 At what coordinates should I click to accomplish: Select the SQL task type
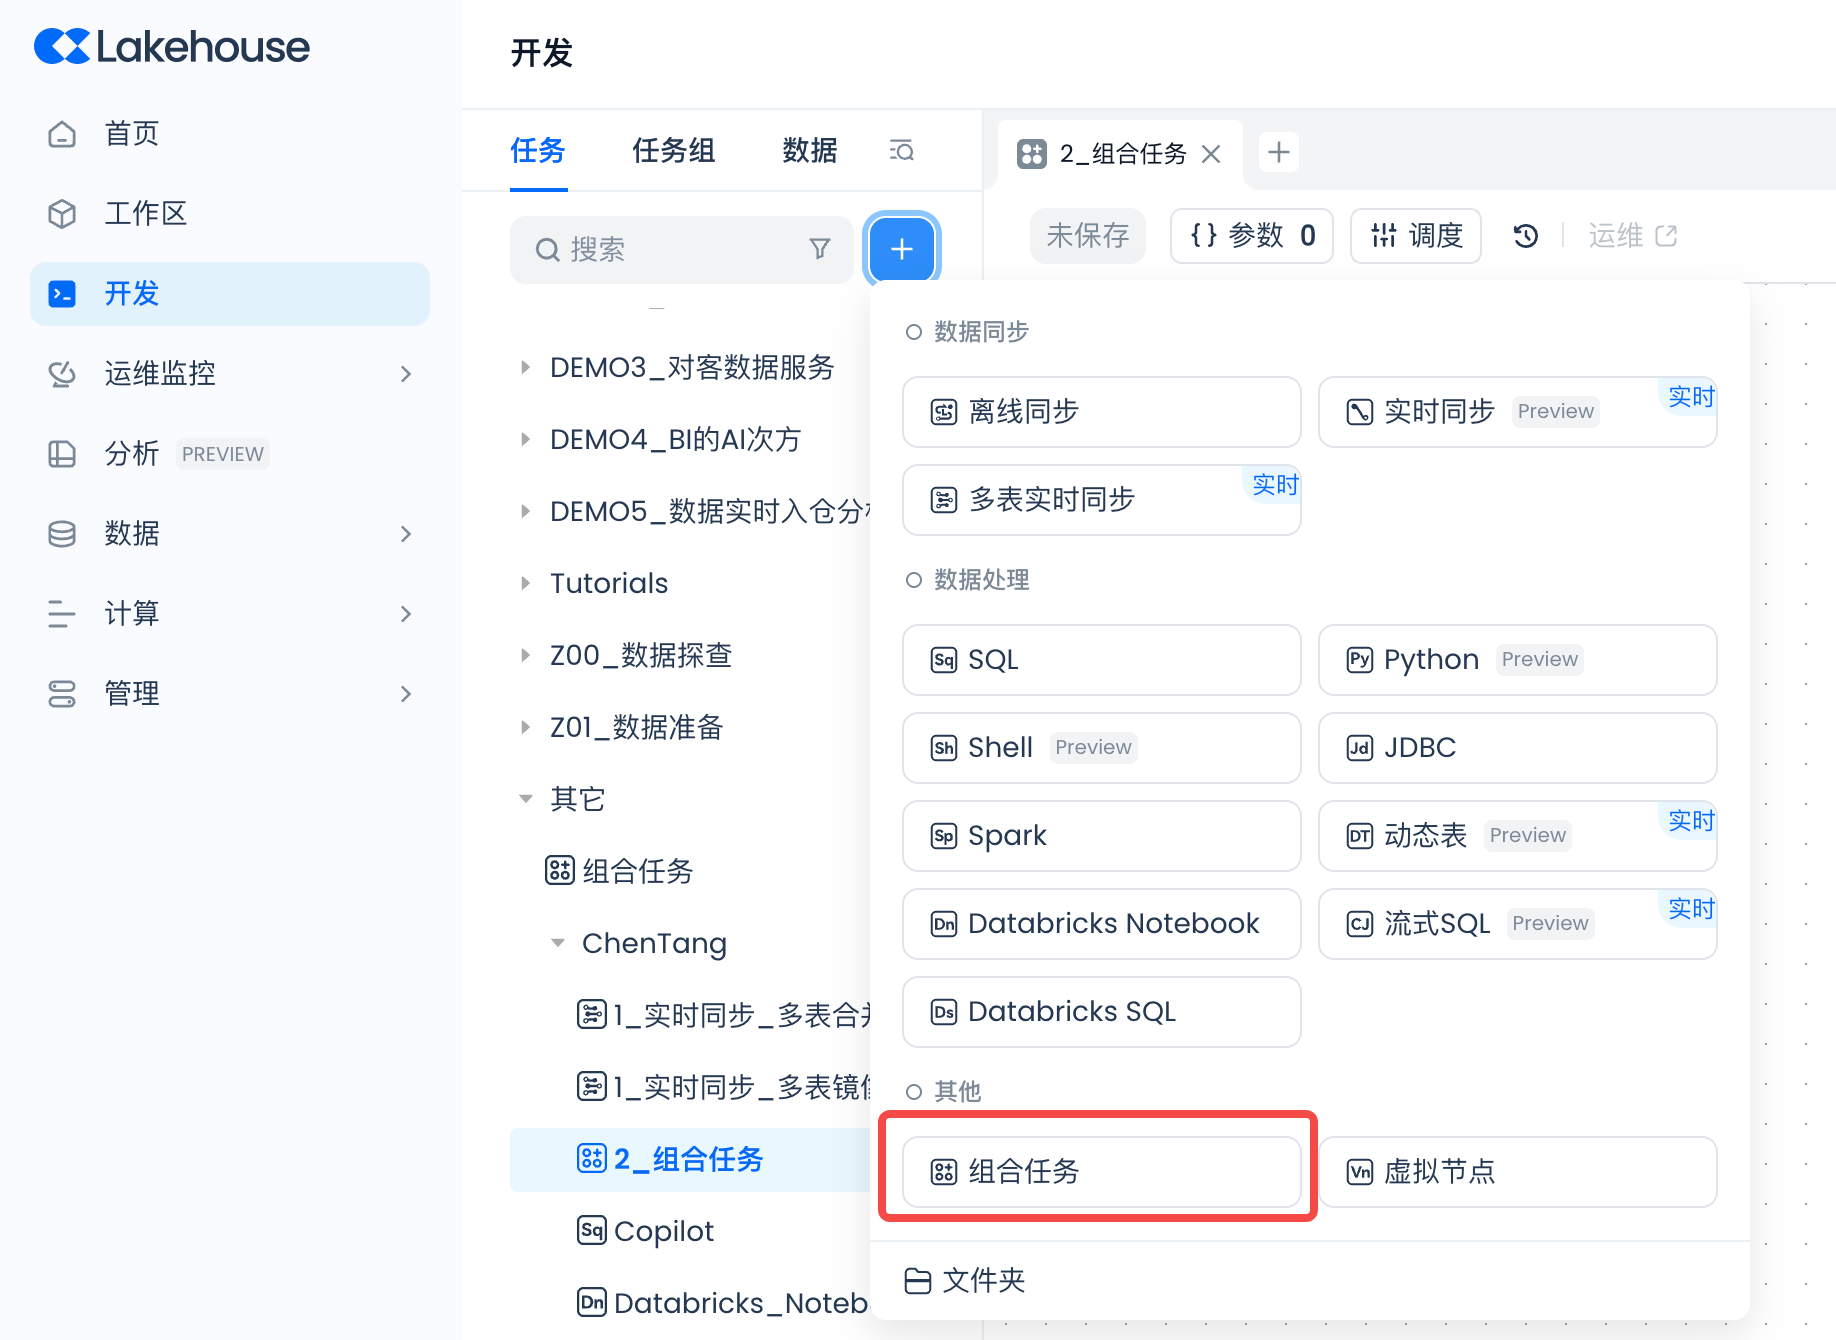1101,660
